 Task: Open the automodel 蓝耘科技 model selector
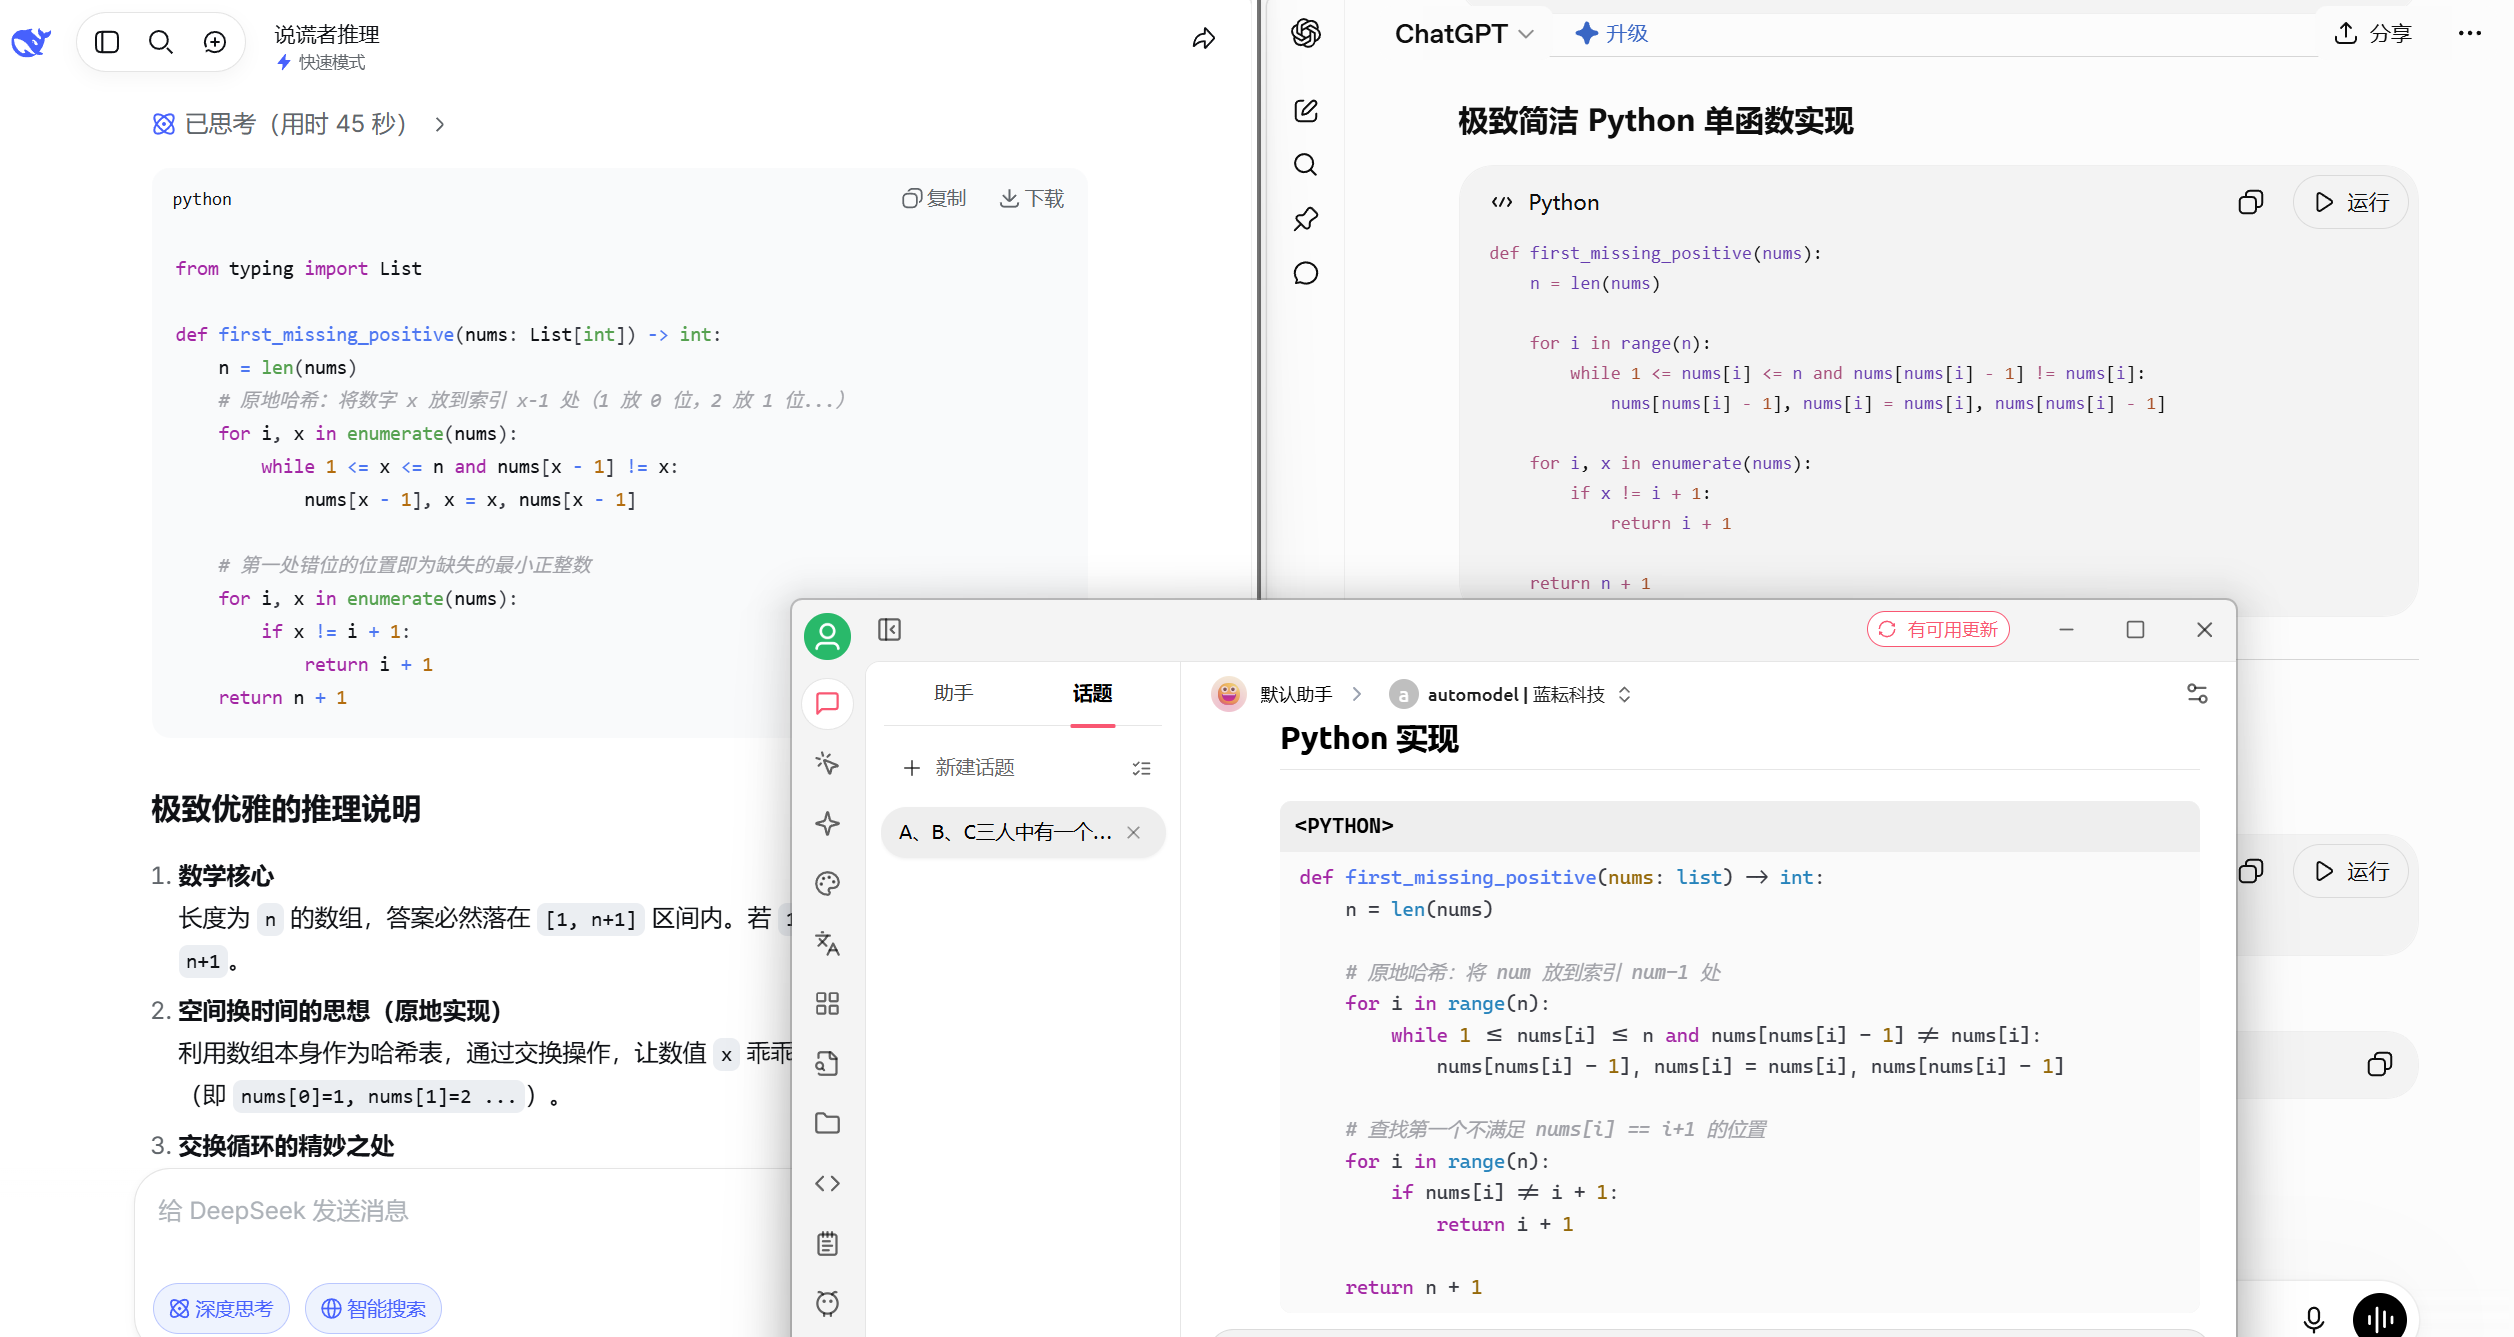pos(1510,694)
